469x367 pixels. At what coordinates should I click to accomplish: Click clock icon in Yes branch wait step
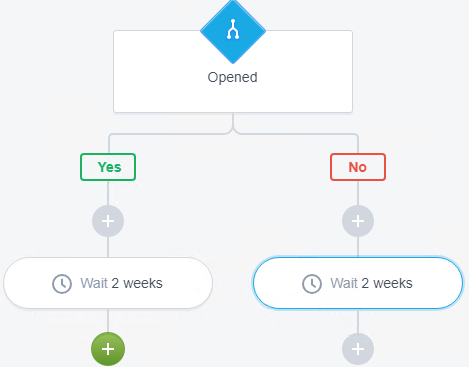click(62, 284)
